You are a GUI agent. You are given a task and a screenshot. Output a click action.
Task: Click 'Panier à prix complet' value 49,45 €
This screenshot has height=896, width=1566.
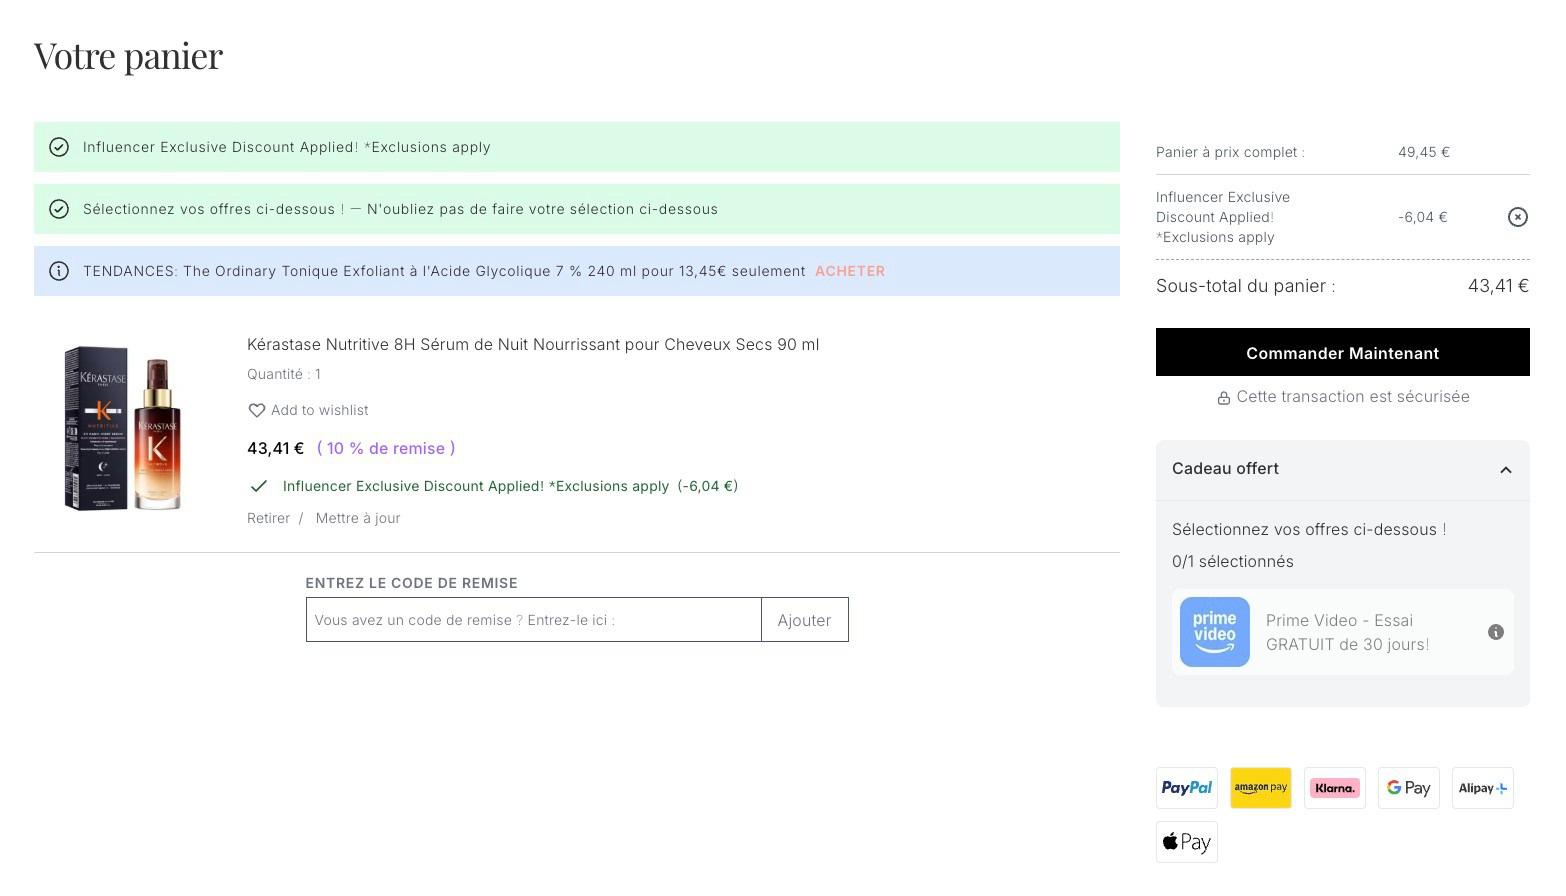pyautogui.click(x=1424, y=152)
